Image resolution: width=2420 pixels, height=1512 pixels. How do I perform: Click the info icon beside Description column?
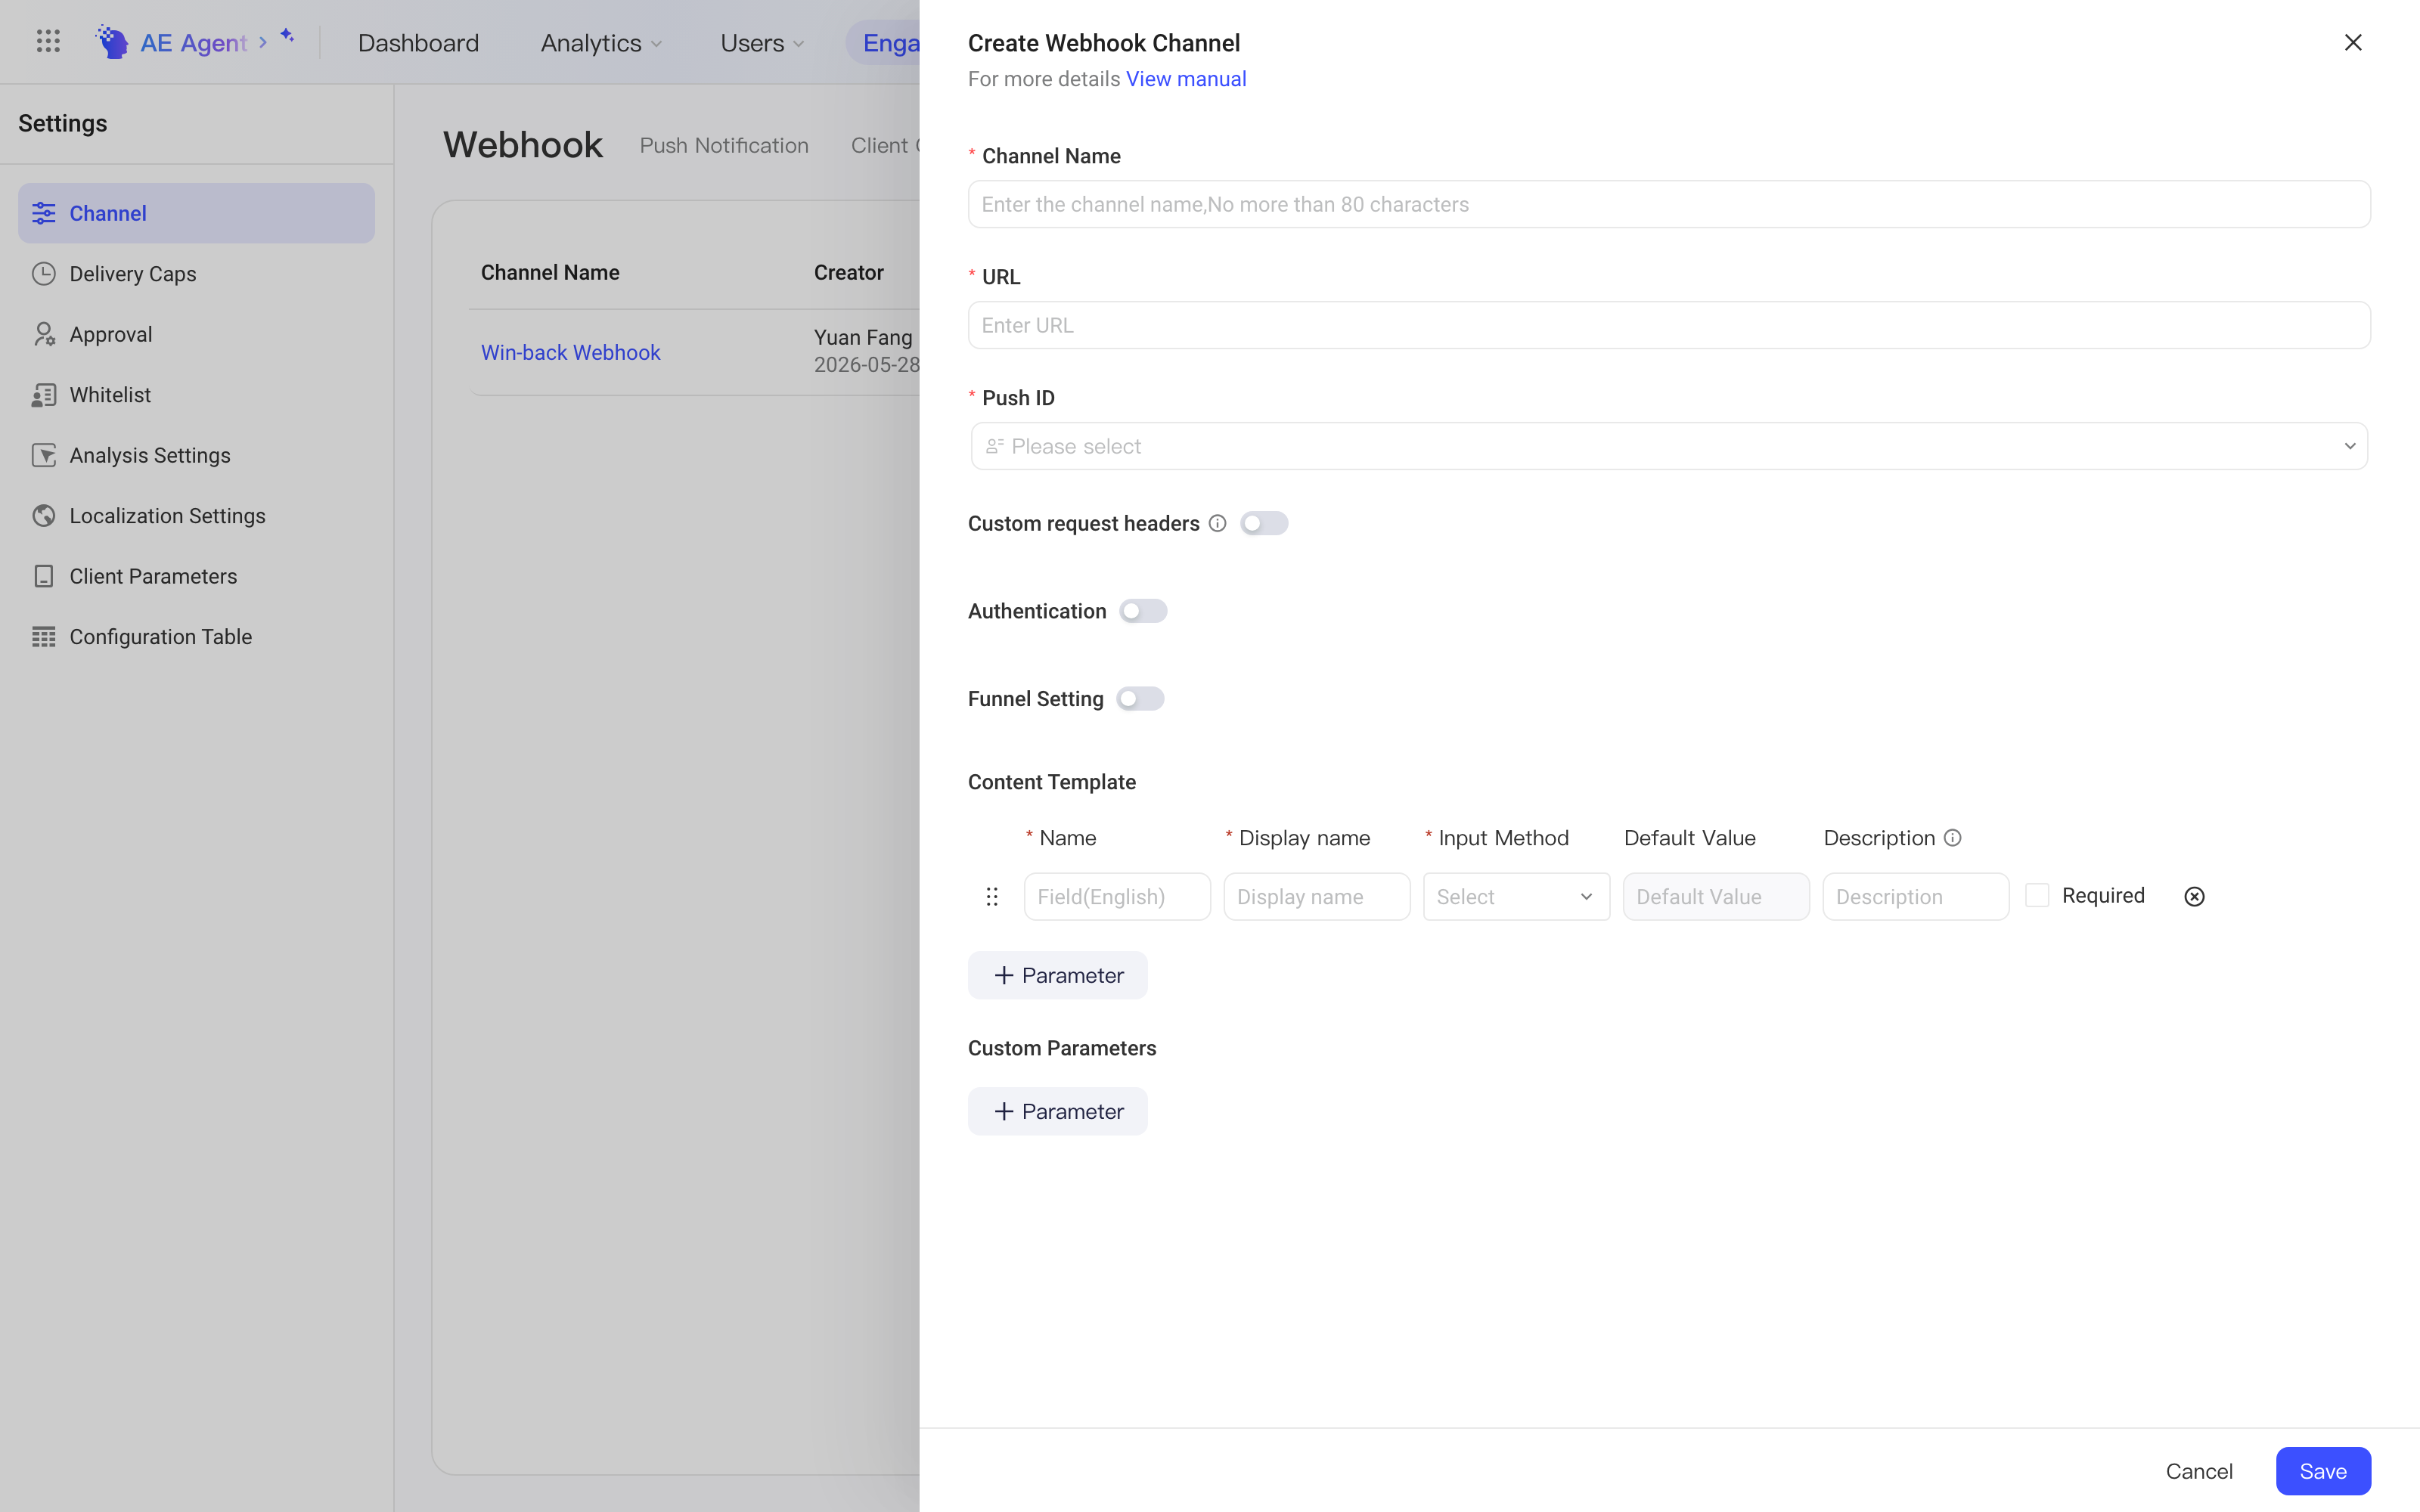[x=1952, y=838]
